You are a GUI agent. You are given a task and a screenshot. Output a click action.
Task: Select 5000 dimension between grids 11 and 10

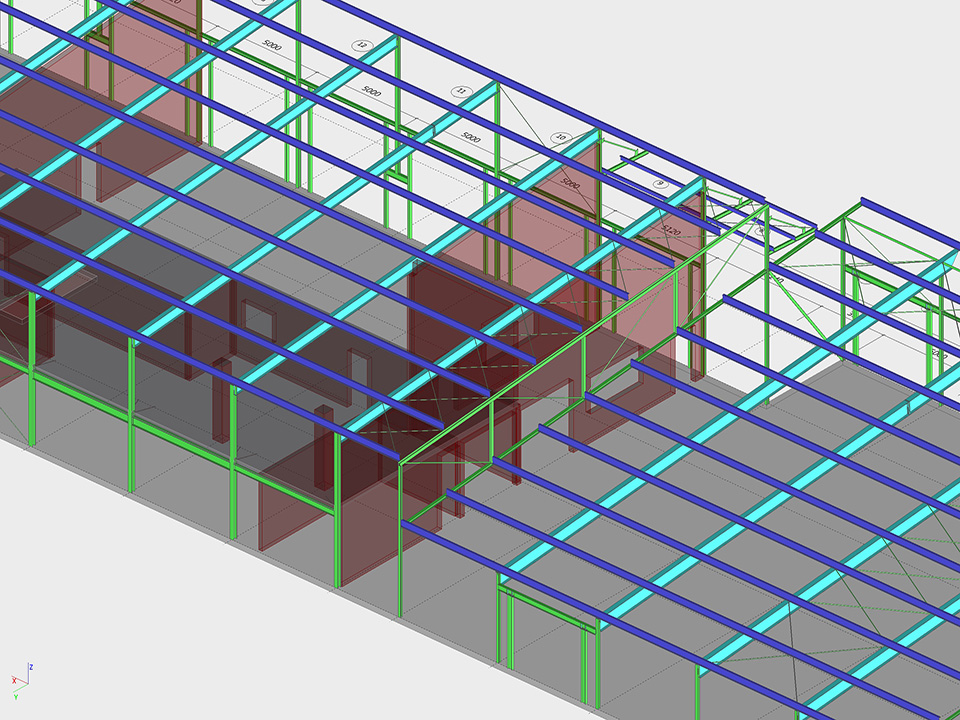click(471, 137)
